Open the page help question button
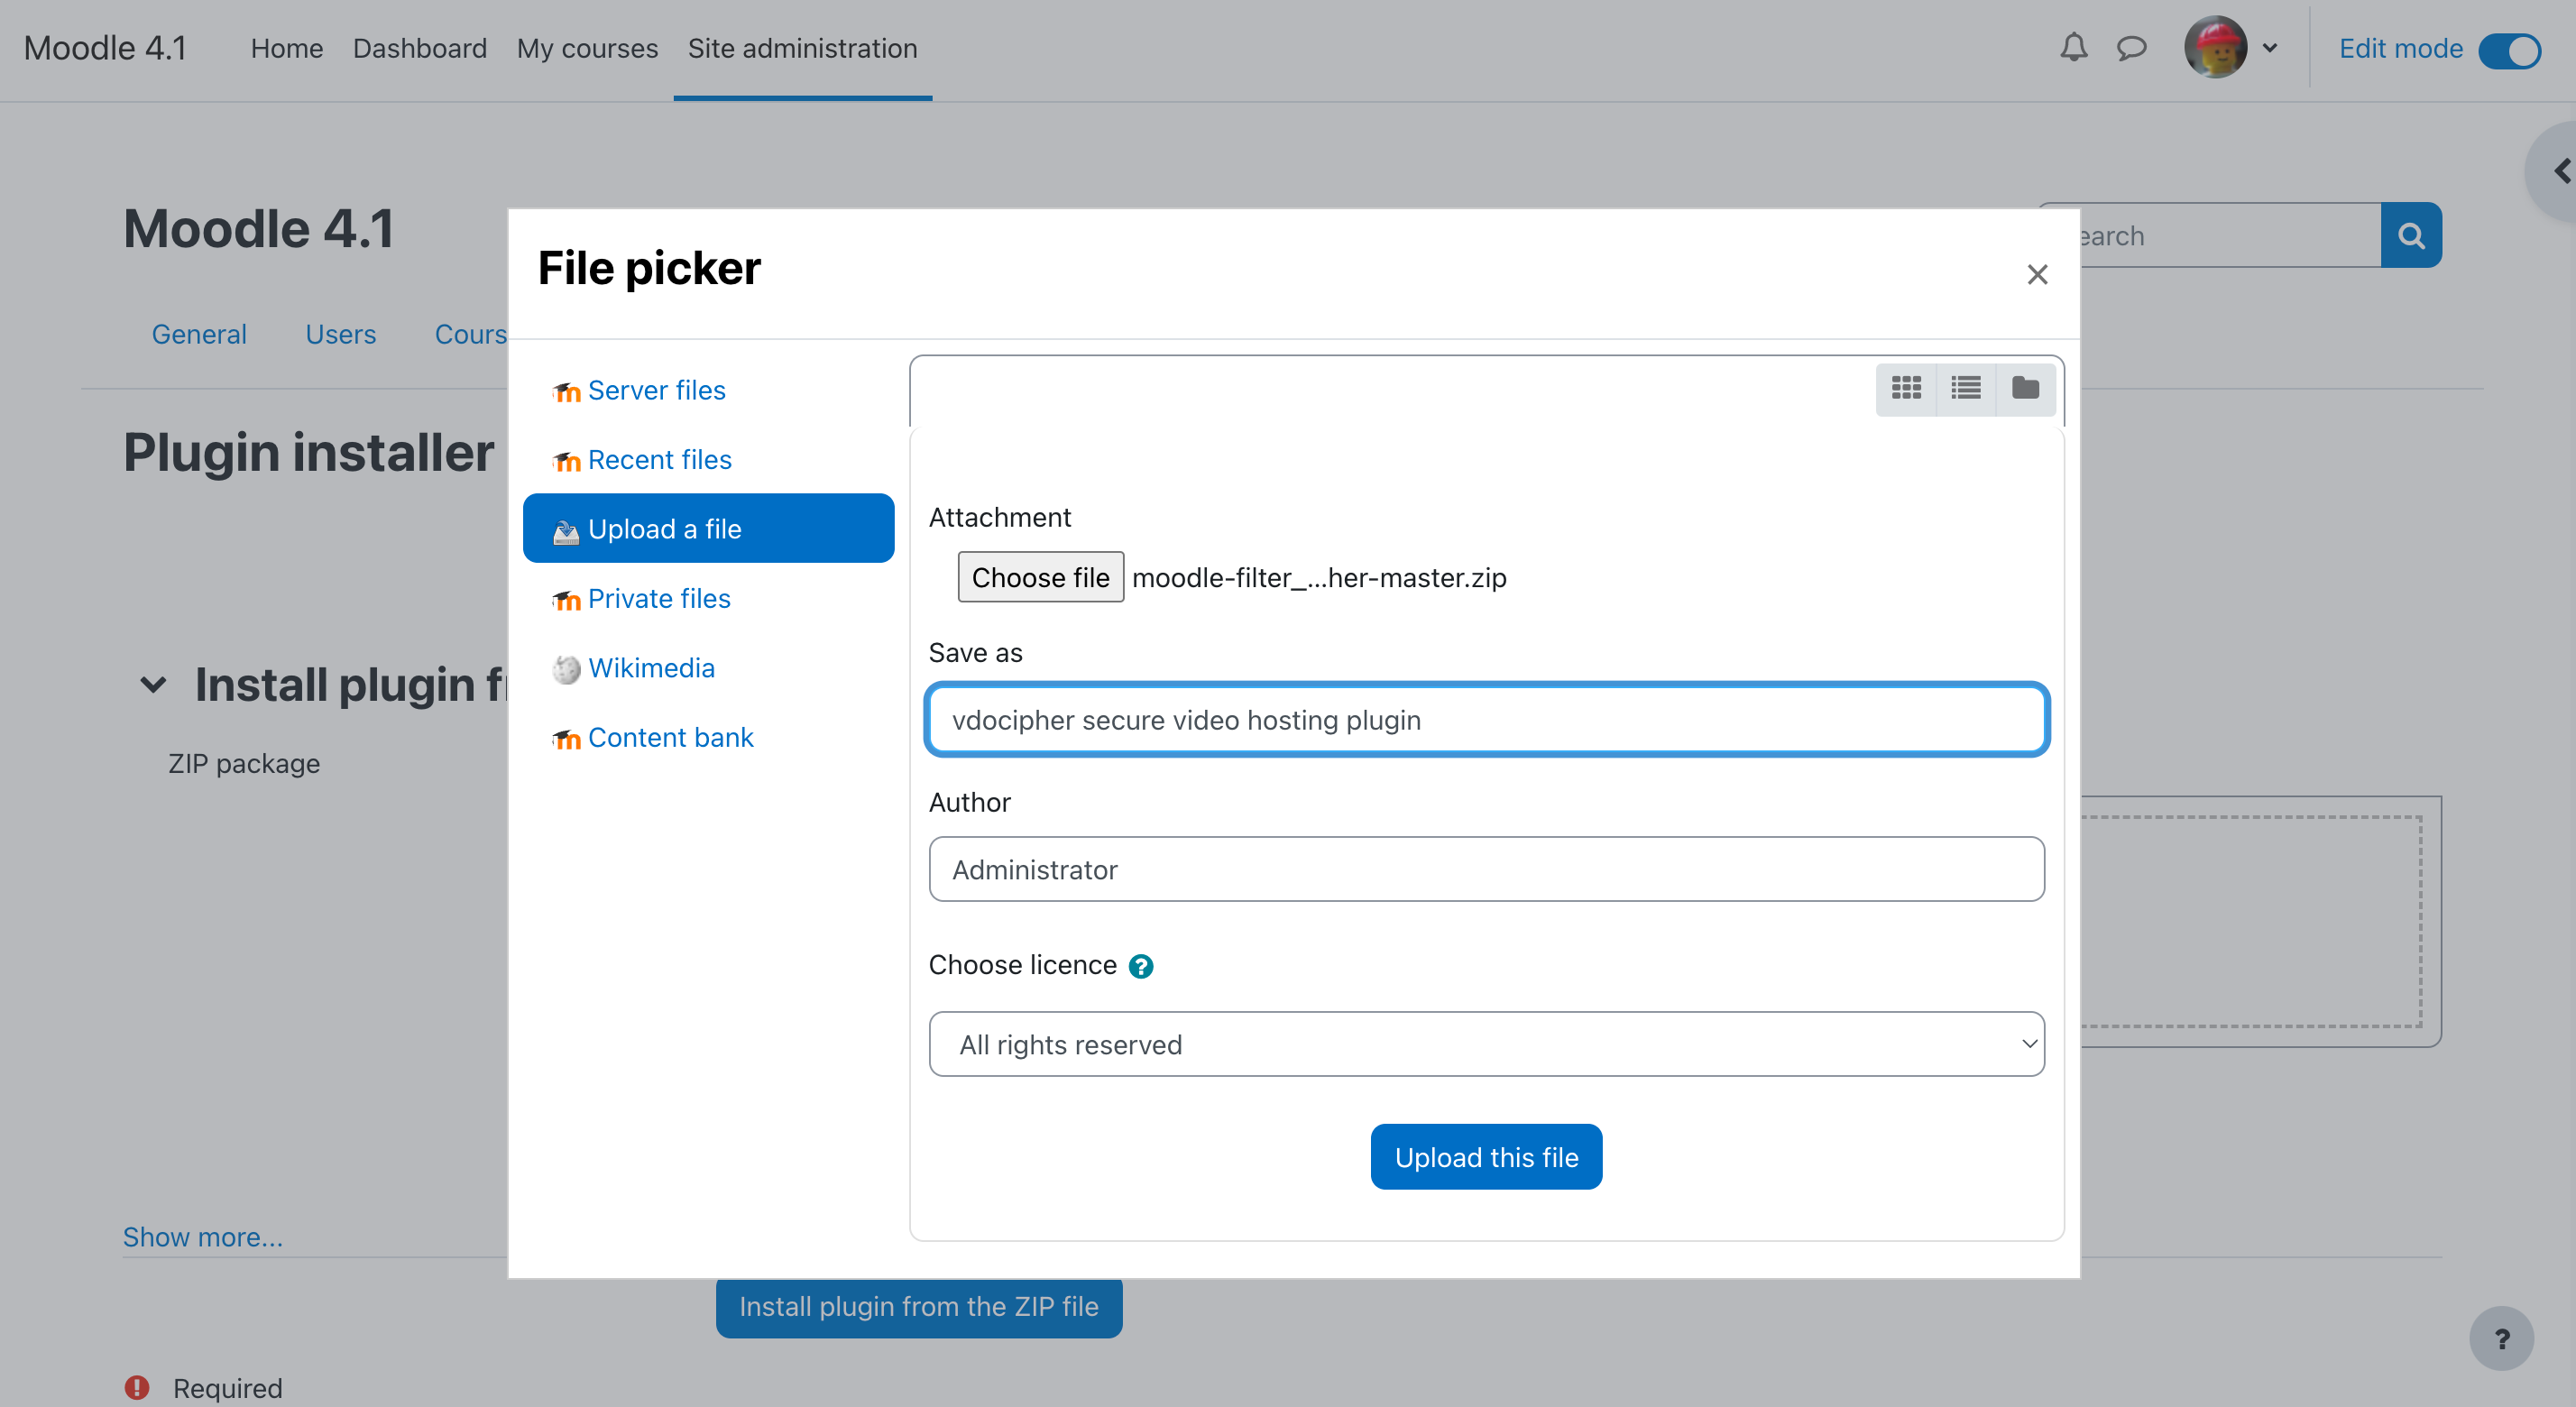The width and height of the screenshot is (2576, 1407). (x=2500, y=1339)
